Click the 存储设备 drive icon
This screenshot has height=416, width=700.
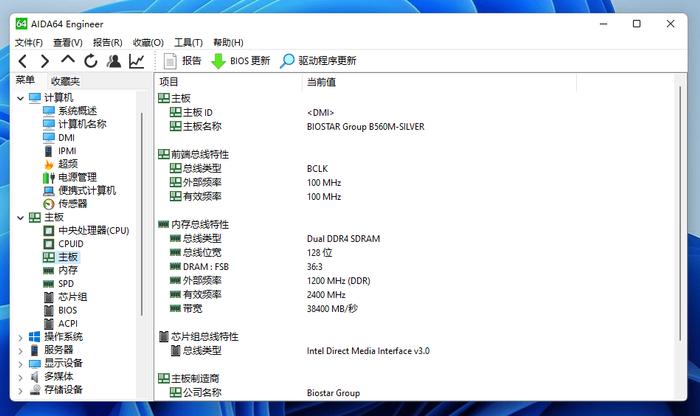pyautogui.click(x=35, y=390)
